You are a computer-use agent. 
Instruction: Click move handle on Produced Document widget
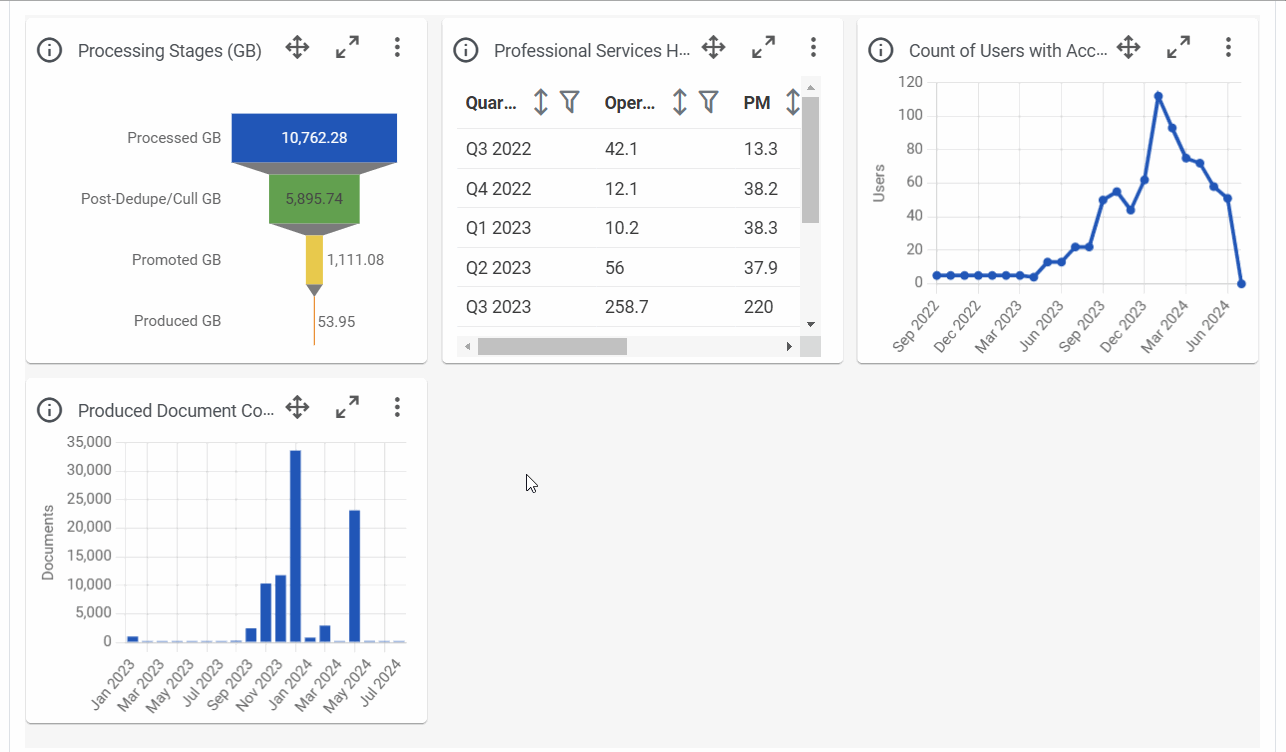[x=297, y=407]
